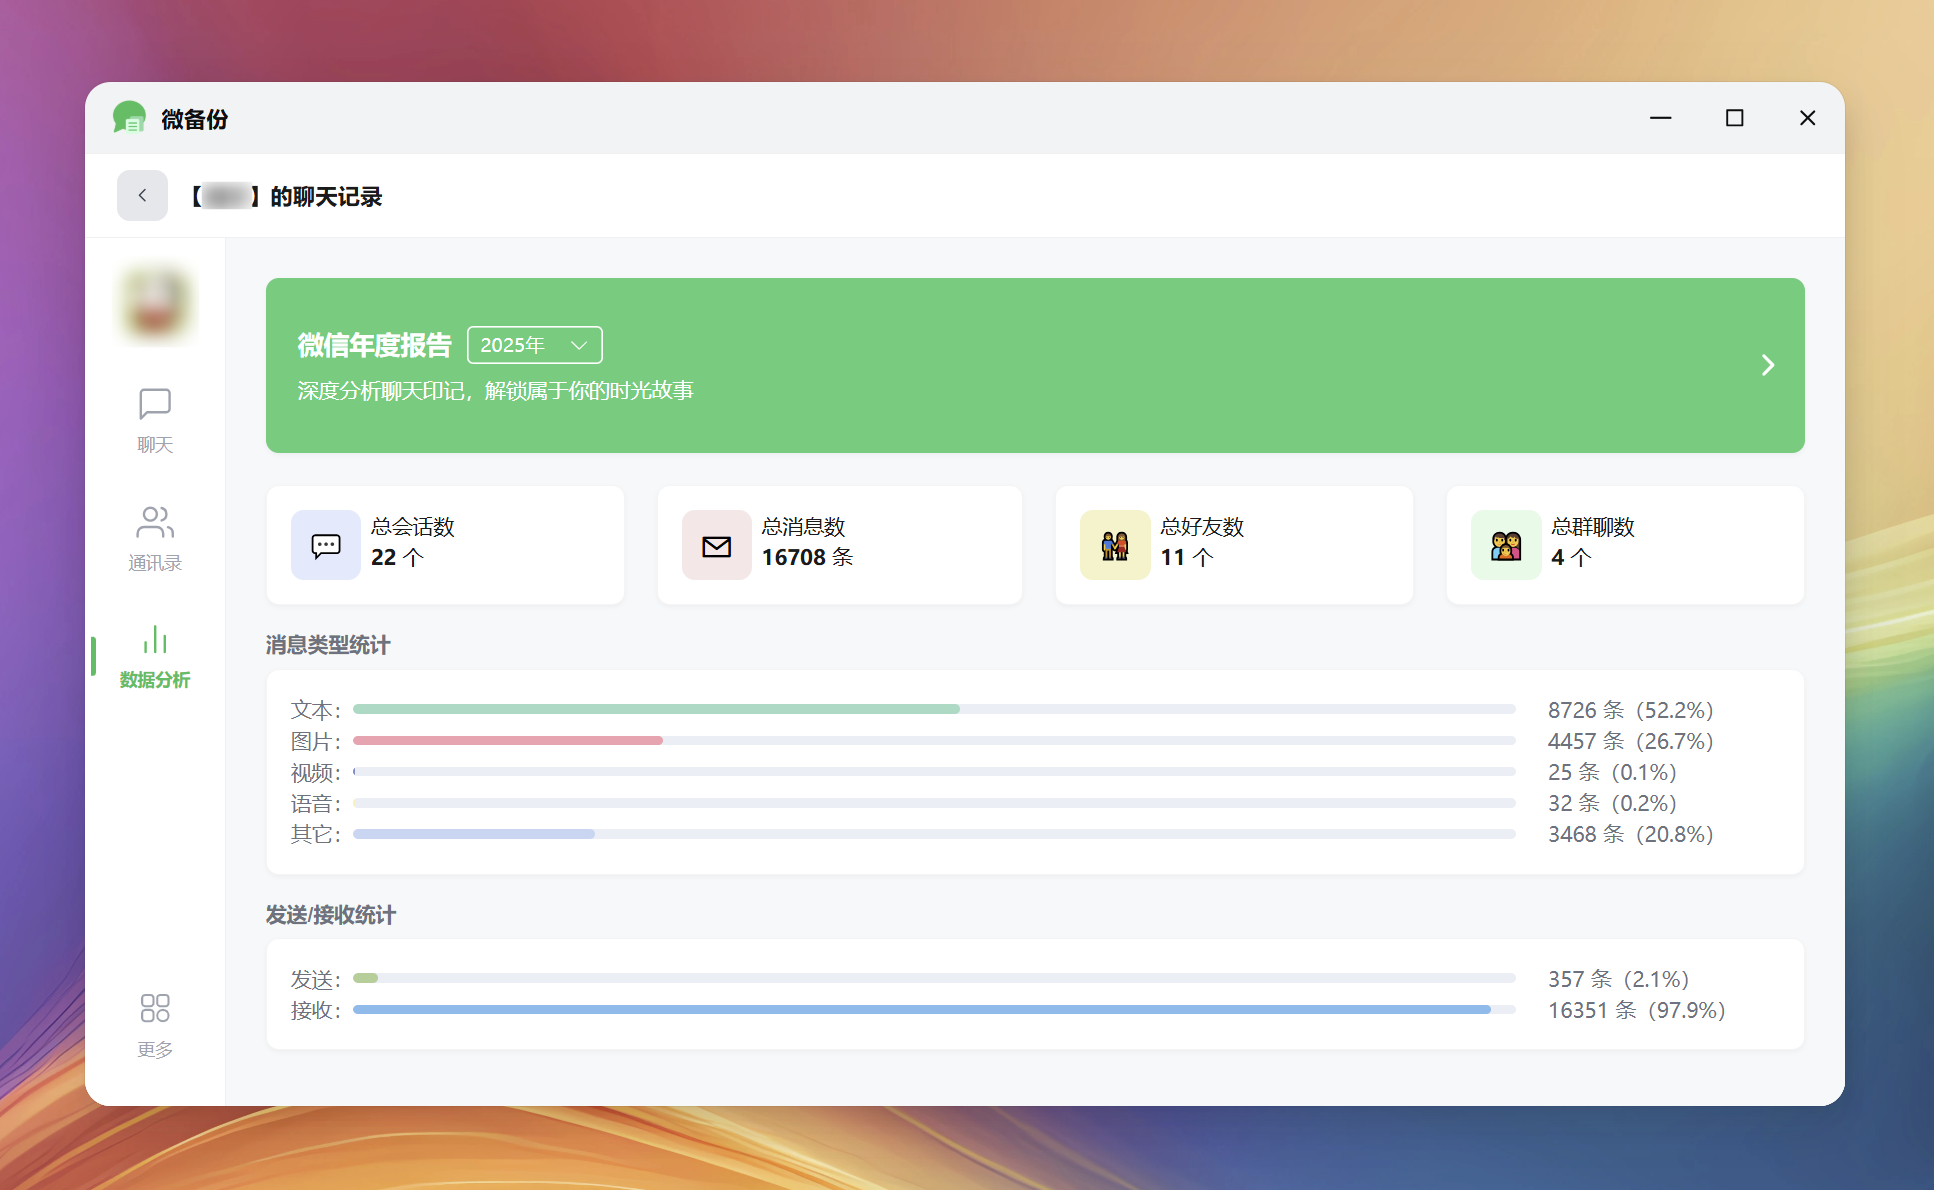The width and height of the screenshot is (1934, 1190).
Task: Click the '4 个' group chats value
Action: [1570, 557]
